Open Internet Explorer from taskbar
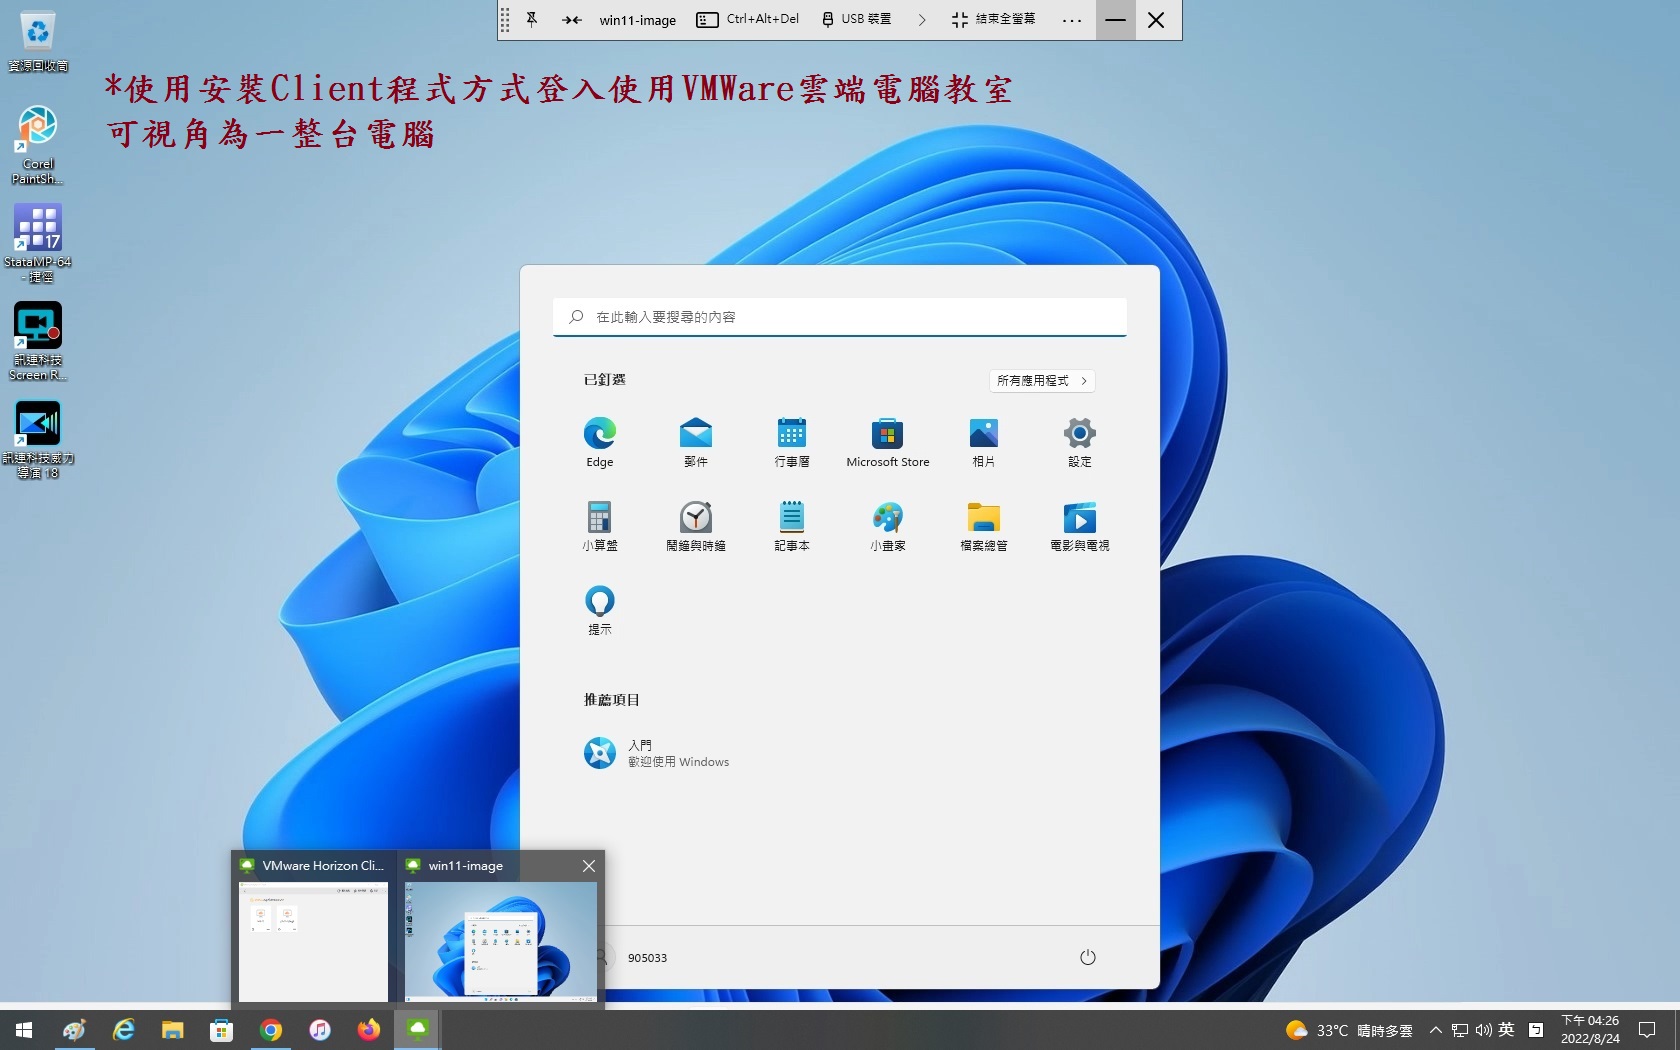Screen dimensions: 1680x1050 (x=123, y=1030)
